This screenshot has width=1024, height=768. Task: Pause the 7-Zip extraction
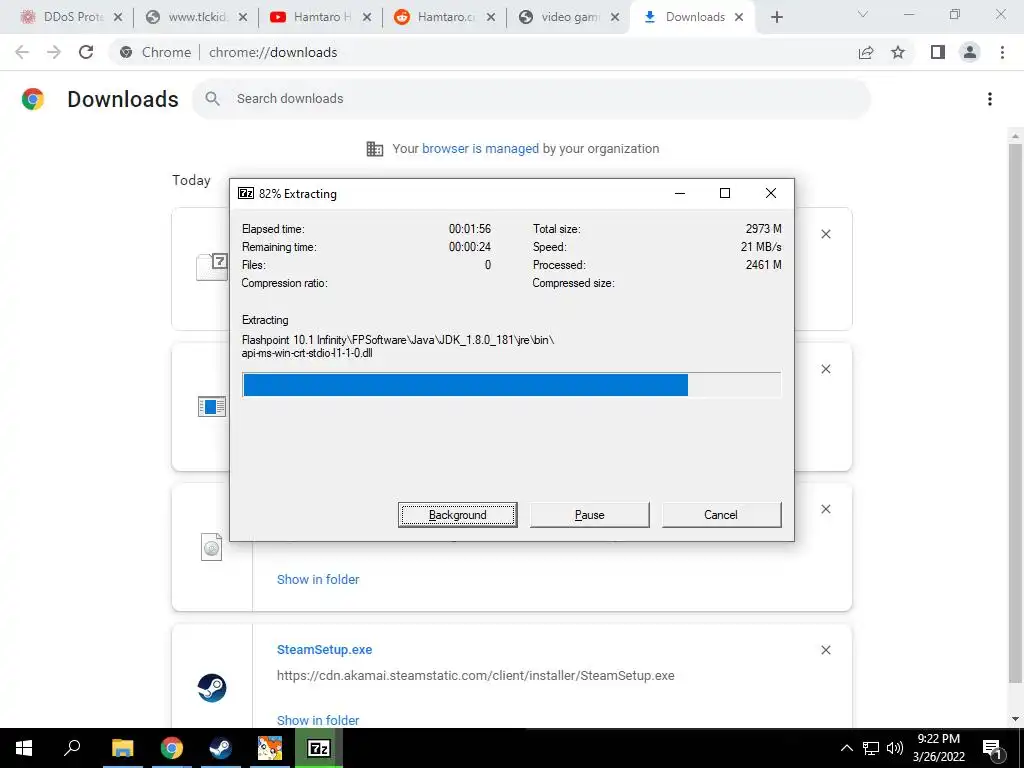[589, 515]
